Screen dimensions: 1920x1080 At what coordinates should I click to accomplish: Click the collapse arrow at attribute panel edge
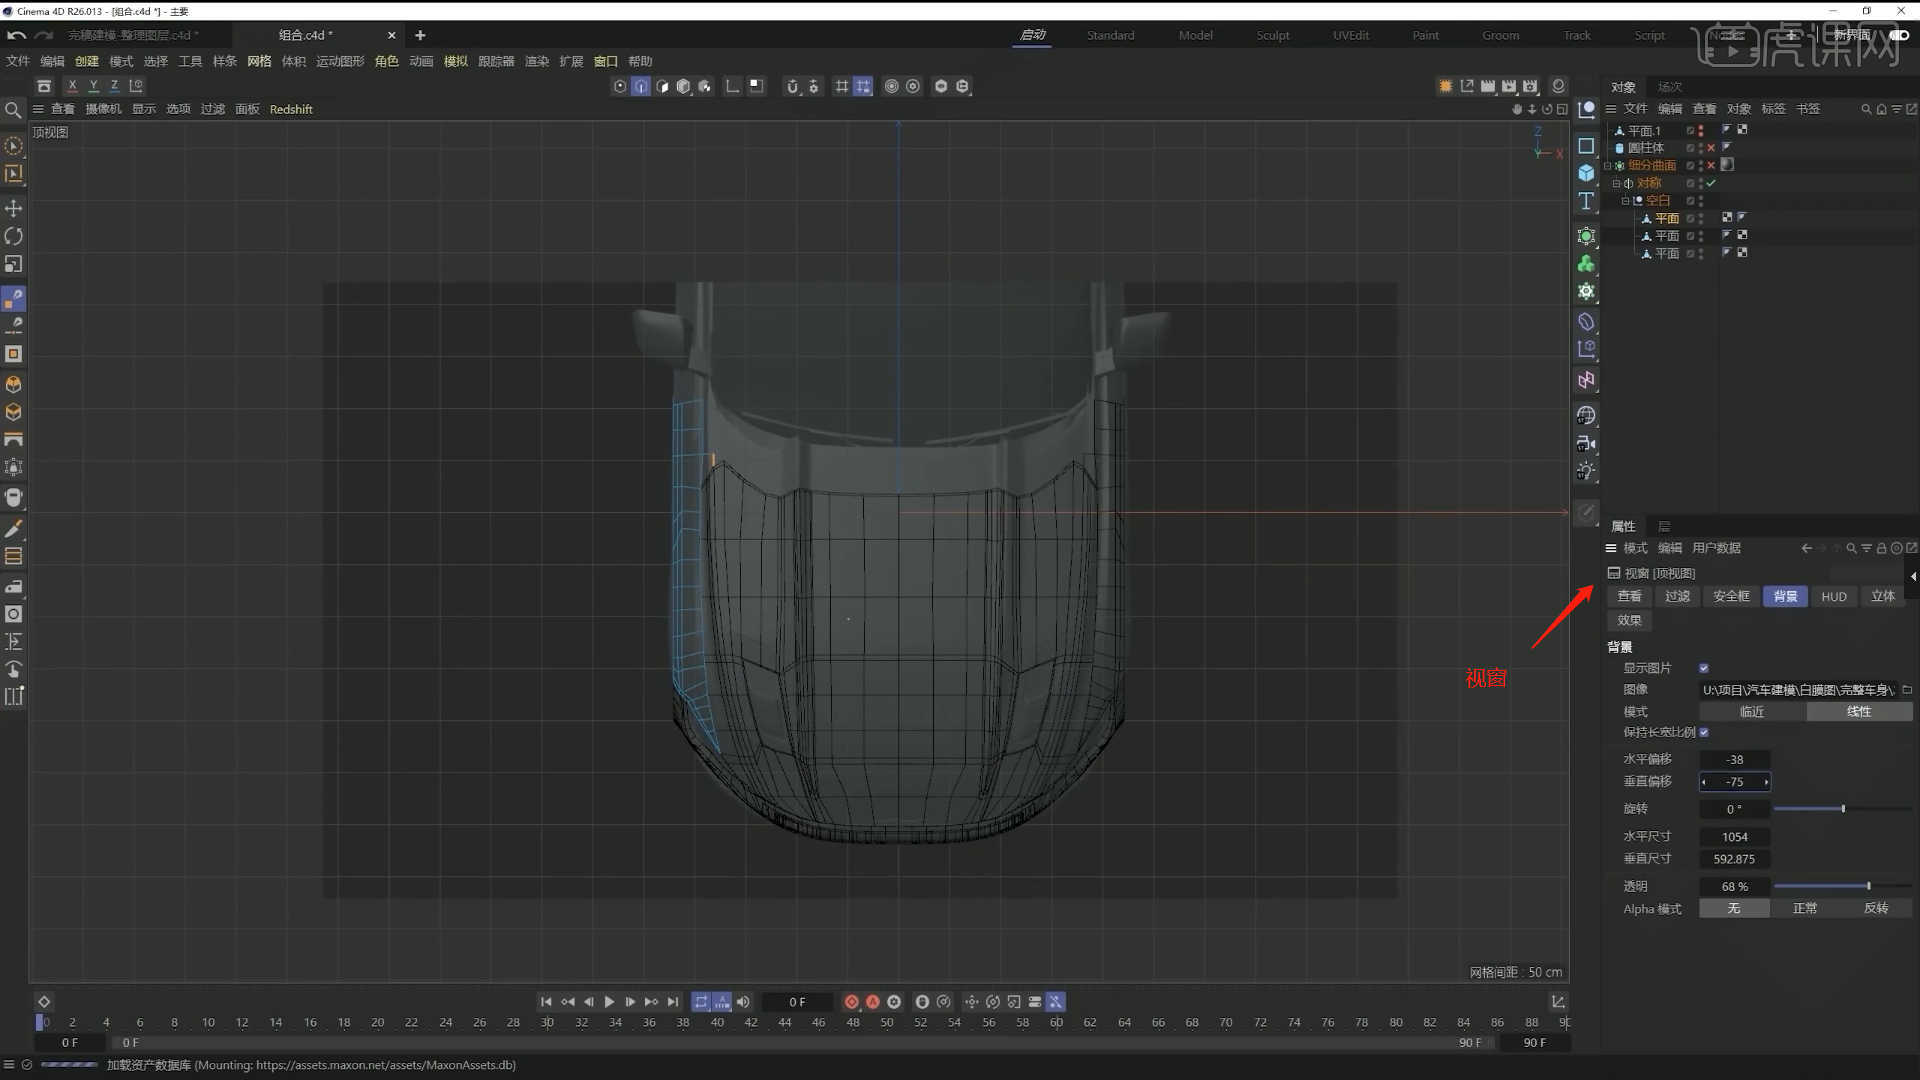pyautogui.click(x=1913, y=576)
